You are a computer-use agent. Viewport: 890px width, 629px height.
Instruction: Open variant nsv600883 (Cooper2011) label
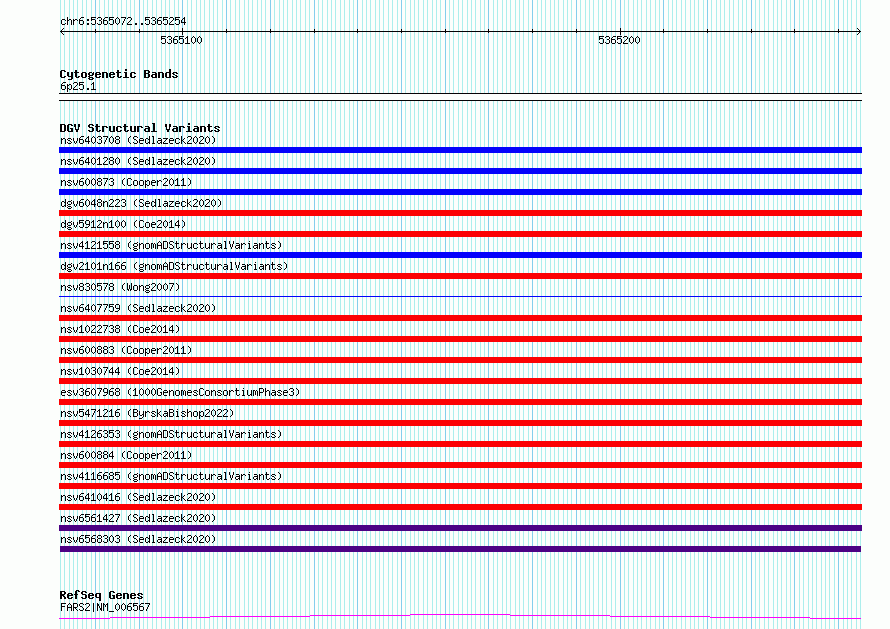126,350
